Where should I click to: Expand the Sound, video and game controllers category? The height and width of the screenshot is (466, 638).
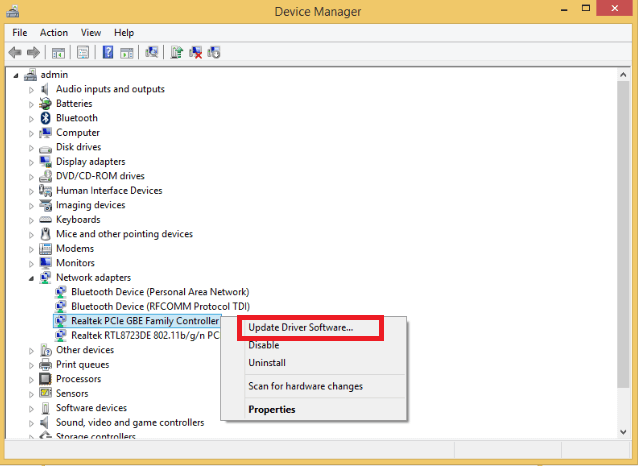pos(31,423)
